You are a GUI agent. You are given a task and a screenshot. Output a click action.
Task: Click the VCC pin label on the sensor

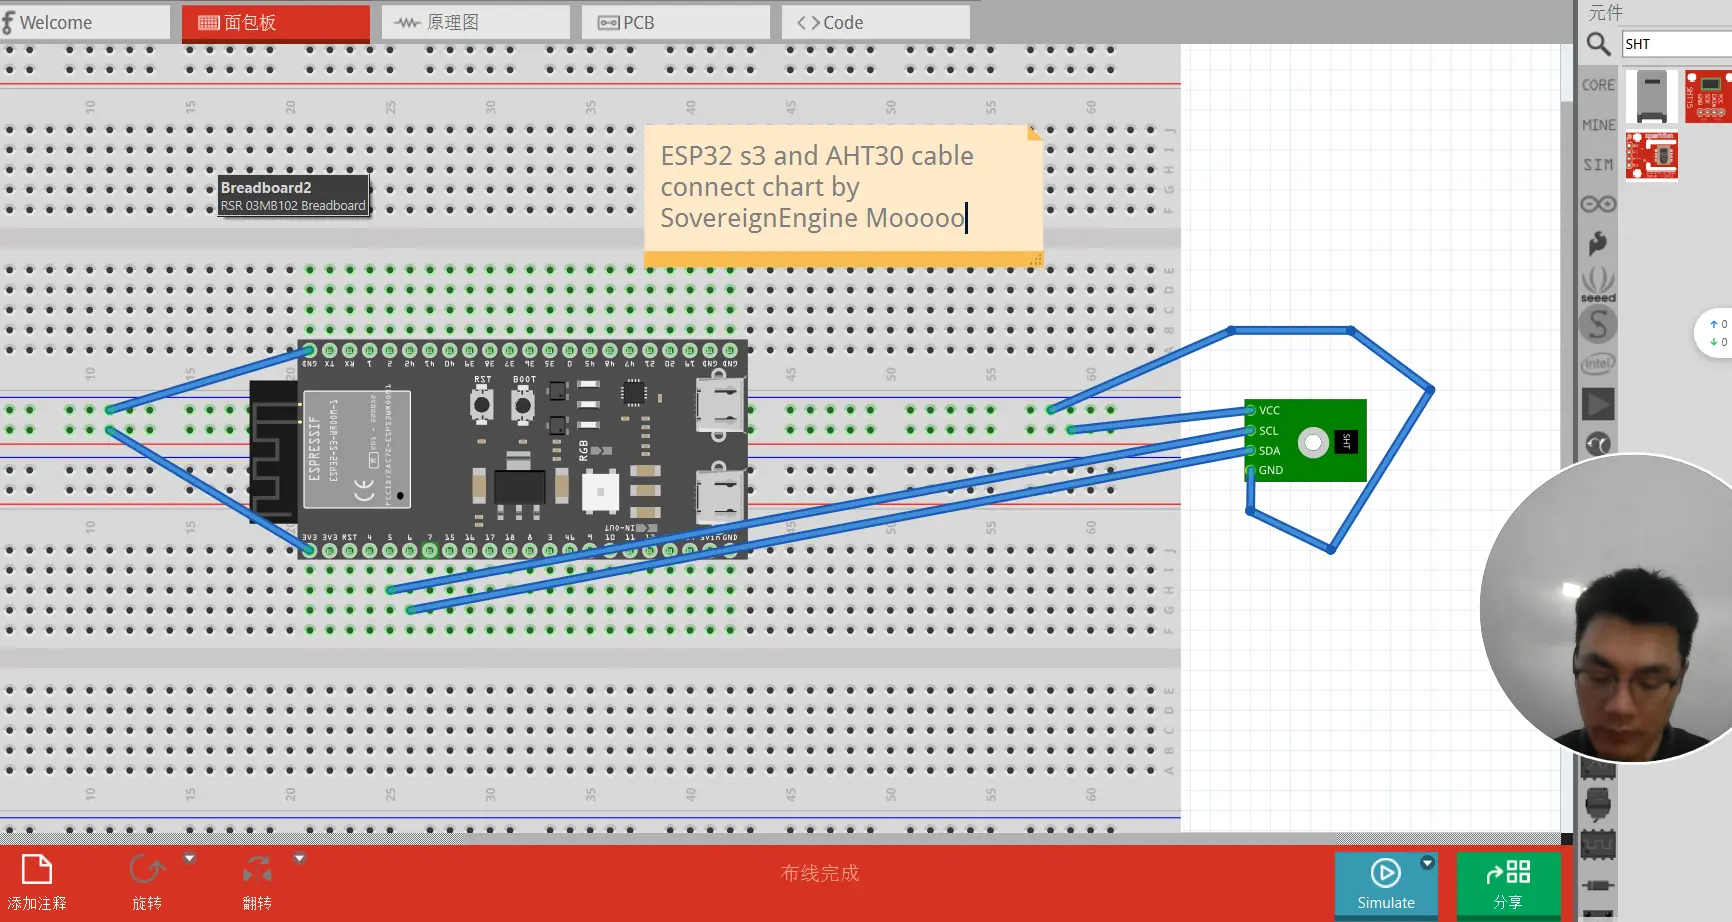click(x=1269, y=410)
